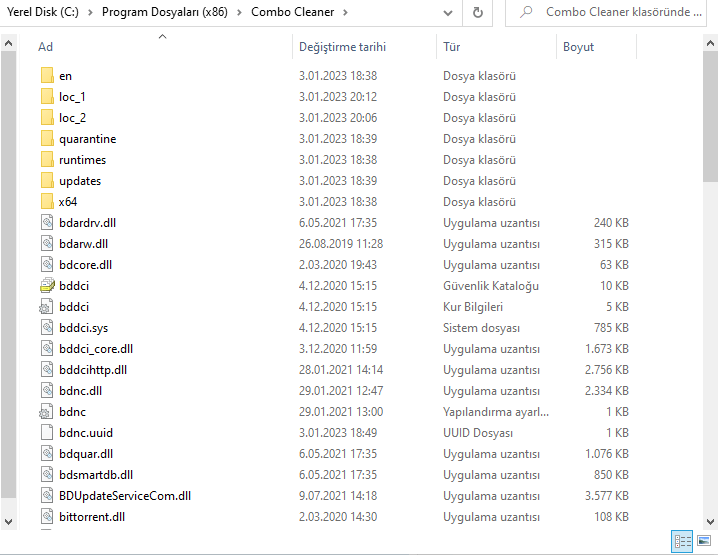The image size is (718, 555).
Task: Click the bdquar.dll file icon
Action: tap(47, 454)
